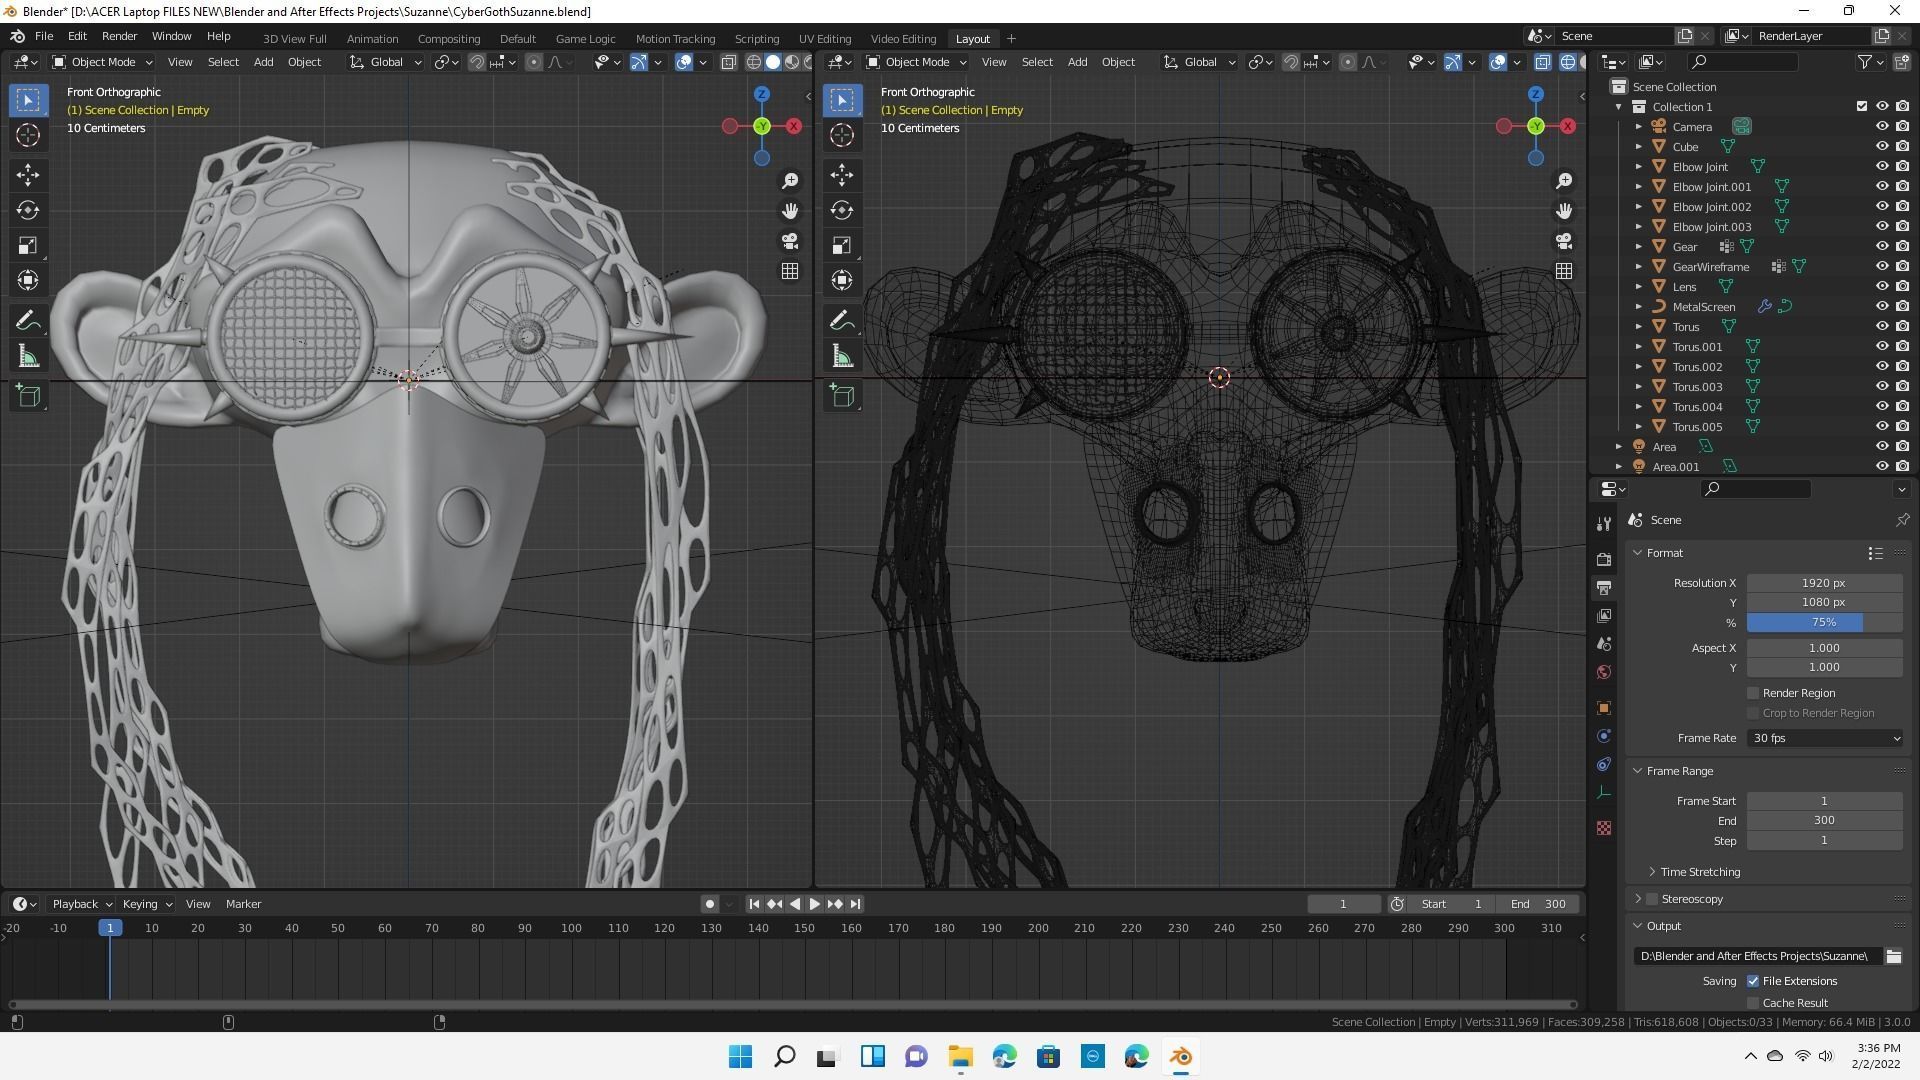Open the File menu
The image size is (1920, 1080).
[x=44, y=36]
